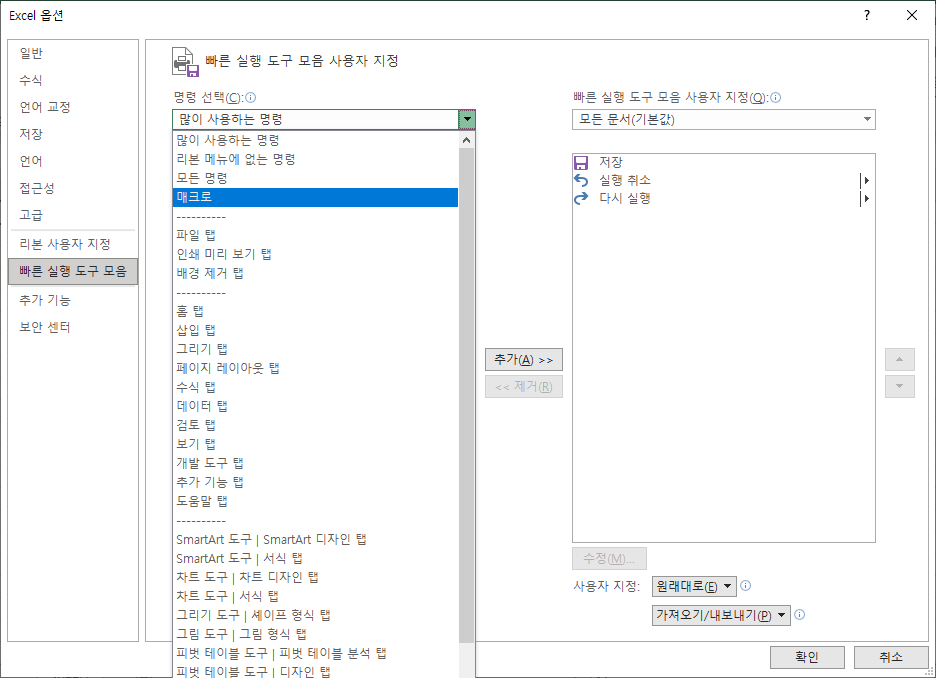The image size is (936, 678).
Task: Open the 가져오기/내보내기(P) dropdown
Action: (x=721, y=615)
